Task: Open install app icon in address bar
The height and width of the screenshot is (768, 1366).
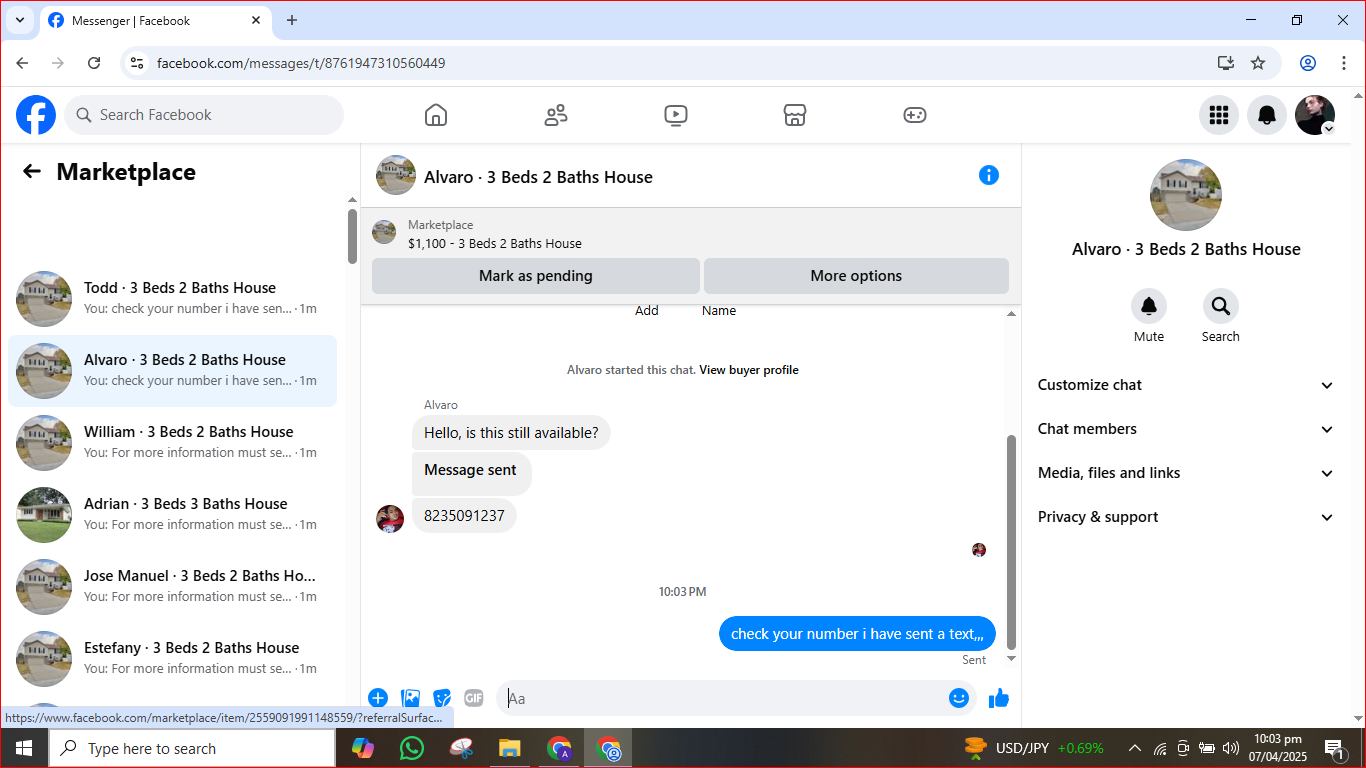Action: tap(1226, 63)
